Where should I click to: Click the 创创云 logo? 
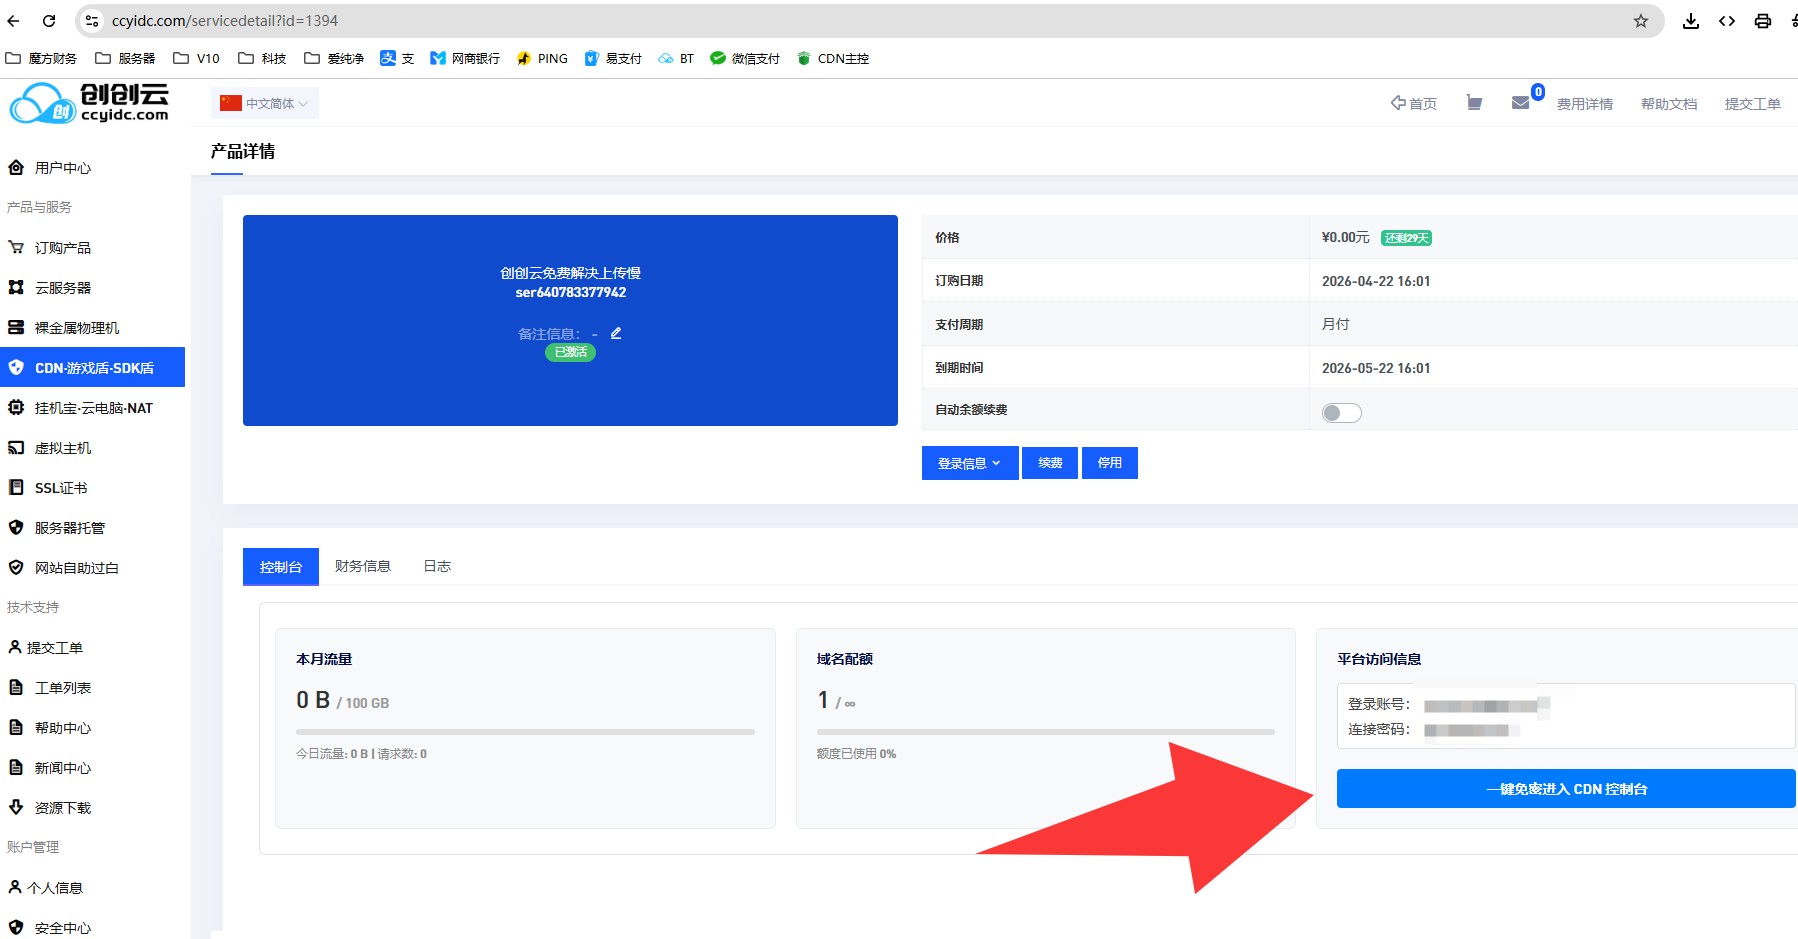pos(90,103)
